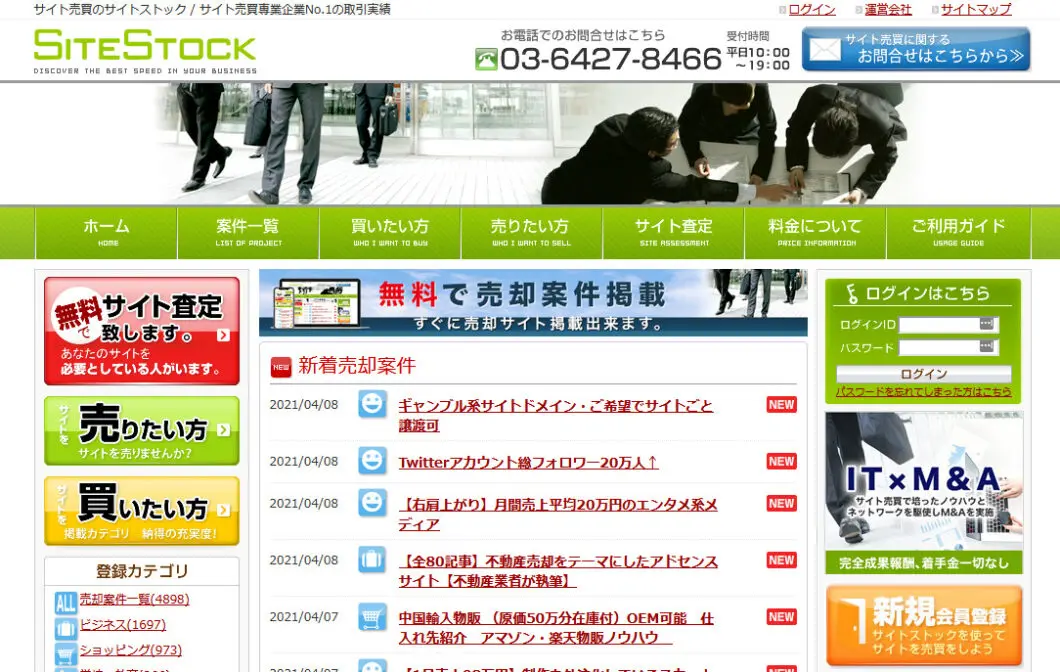Open the 案件一覧 navigation tab
The height and width of the screenshot is (672, 1060).
click(x=248, y=233)
